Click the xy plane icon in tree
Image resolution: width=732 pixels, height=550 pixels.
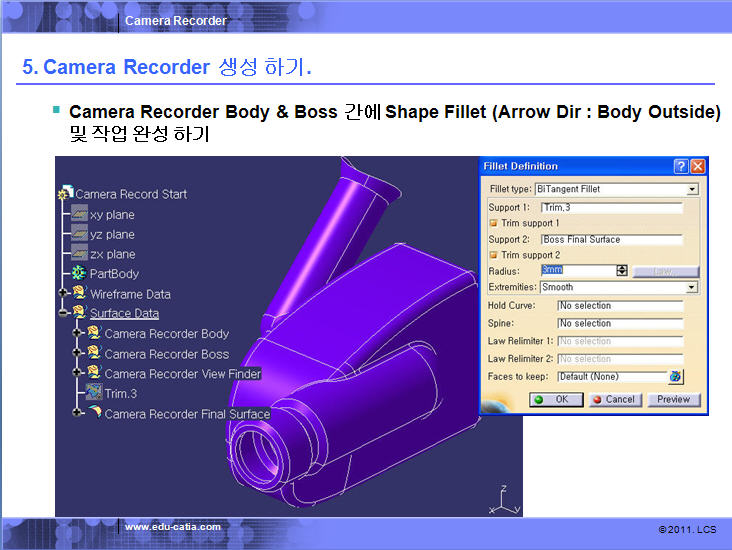[x=78, y=214]
